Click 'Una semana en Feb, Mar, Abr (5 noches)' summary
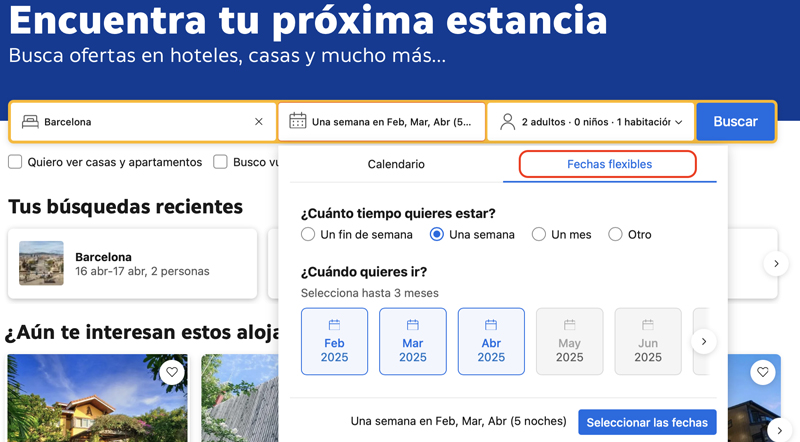Screen dimensions: 800x442 coord(458,421)
